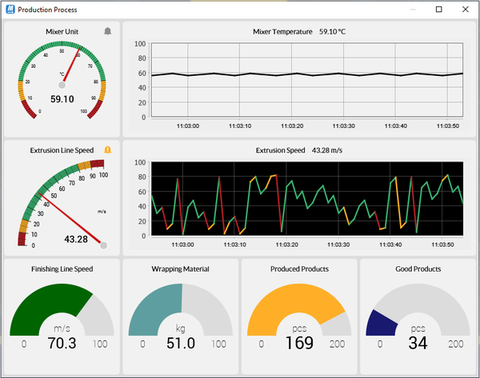
Task: Click the Extrusion gauge needle pivot knob
Action: pyautogui.click(x=104, y=245)
